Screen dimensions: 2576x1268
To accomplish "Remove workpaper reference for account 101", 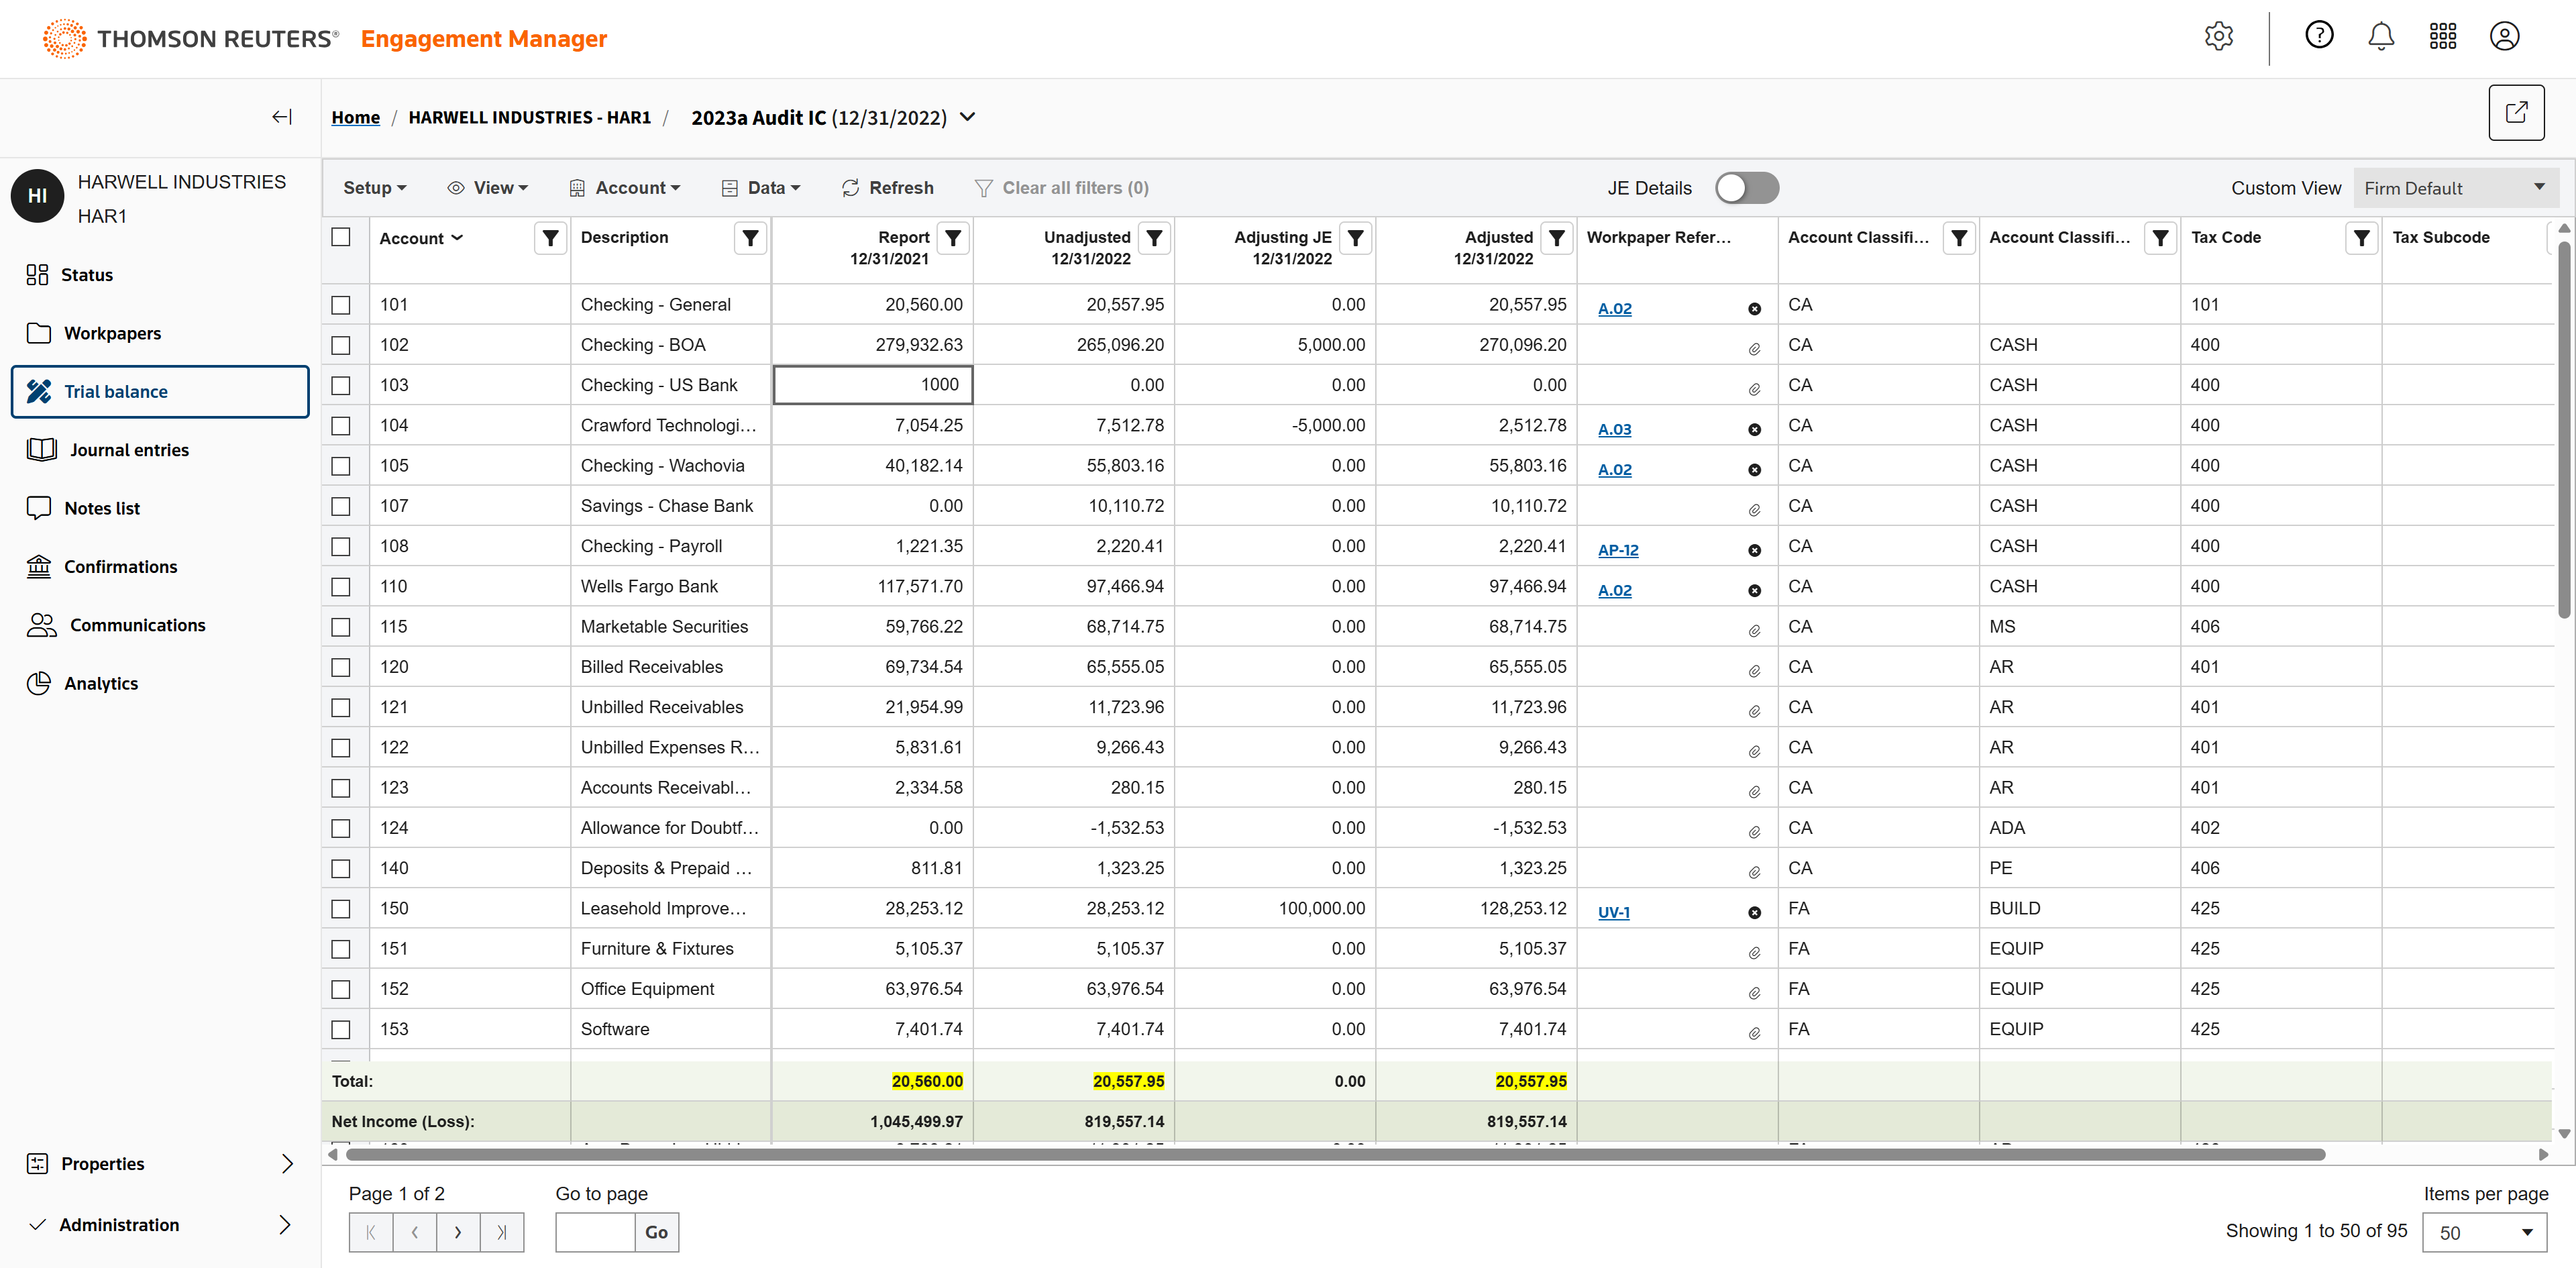I will coord(1754,309).
